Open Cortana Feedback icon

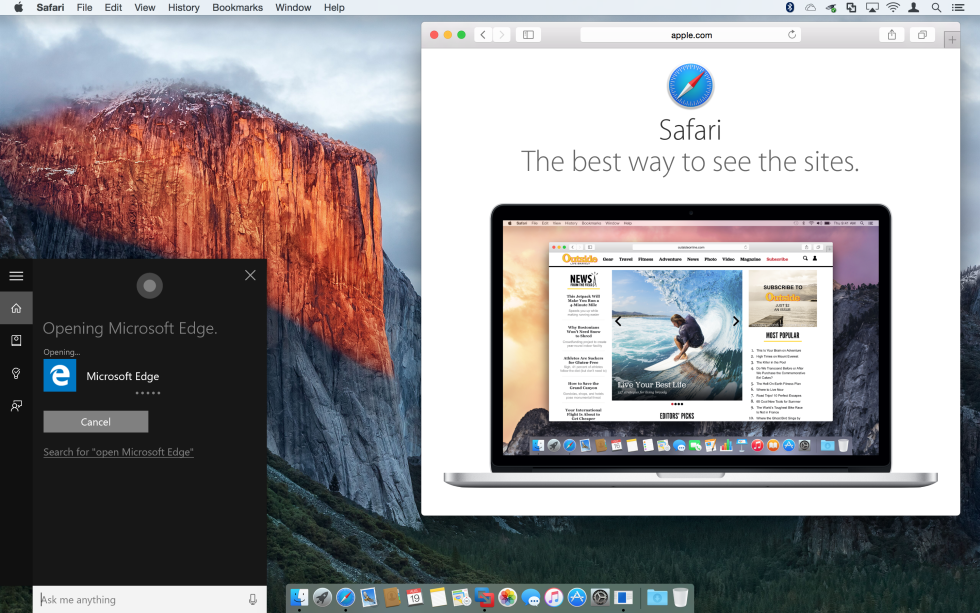pos(16,406)
